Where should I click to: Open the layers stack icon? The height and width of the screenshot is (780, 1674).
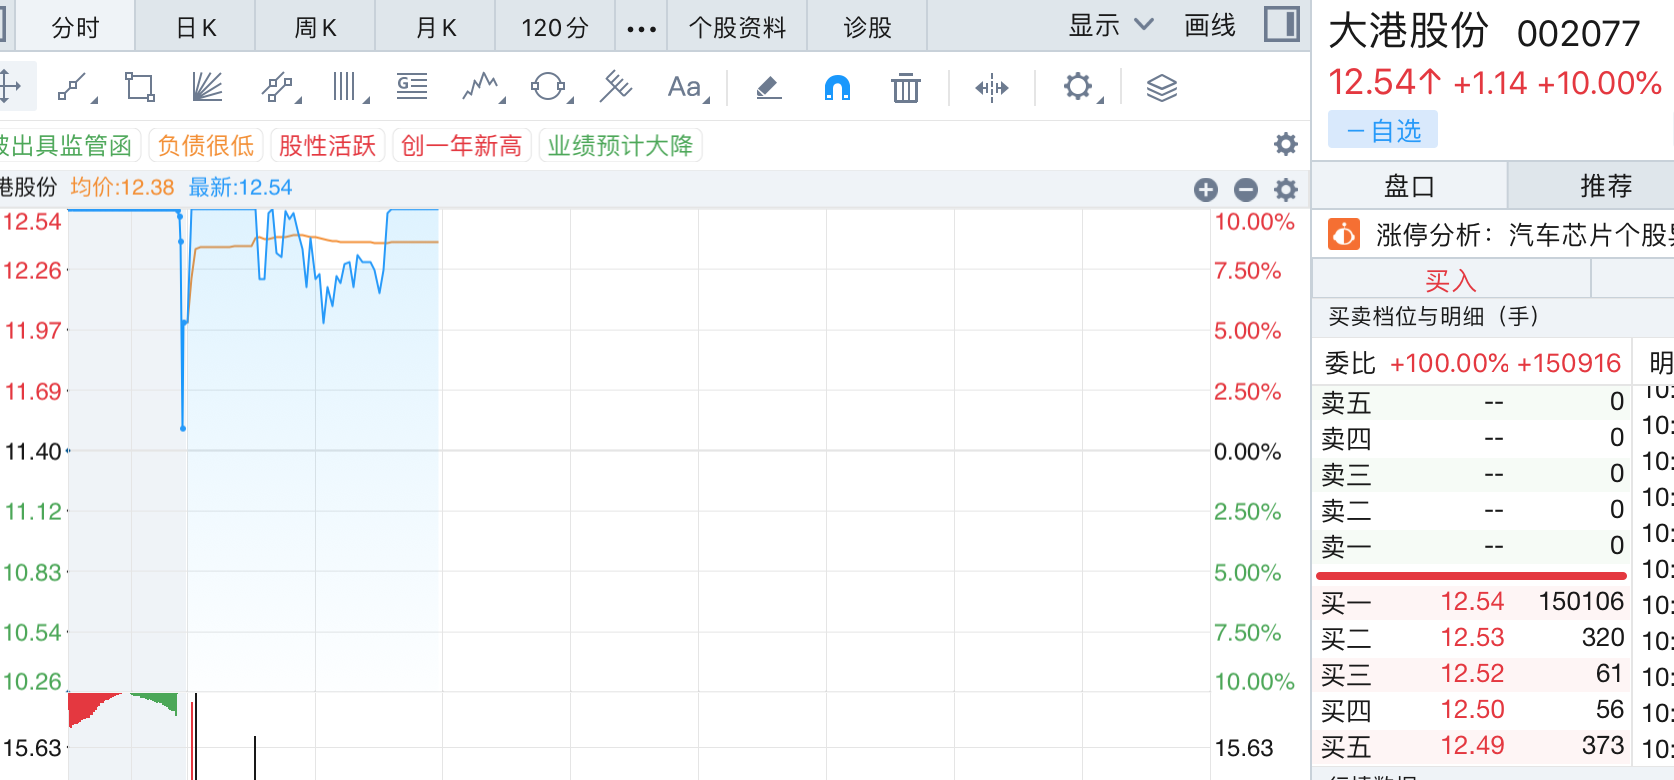tap(1162, 88)
